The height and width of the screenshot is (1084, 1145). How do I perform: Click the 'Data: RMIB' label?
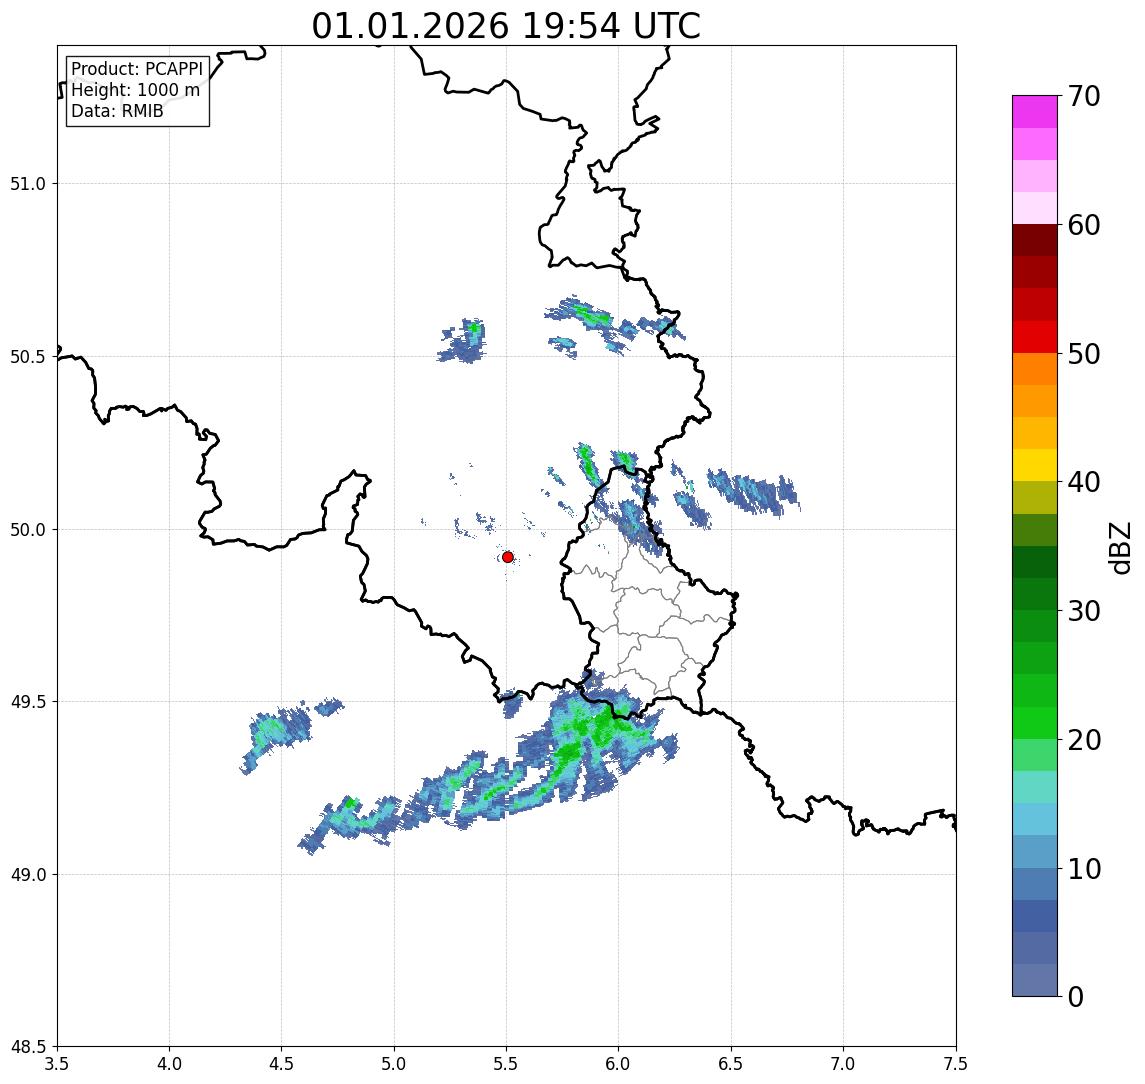point(117,111)
